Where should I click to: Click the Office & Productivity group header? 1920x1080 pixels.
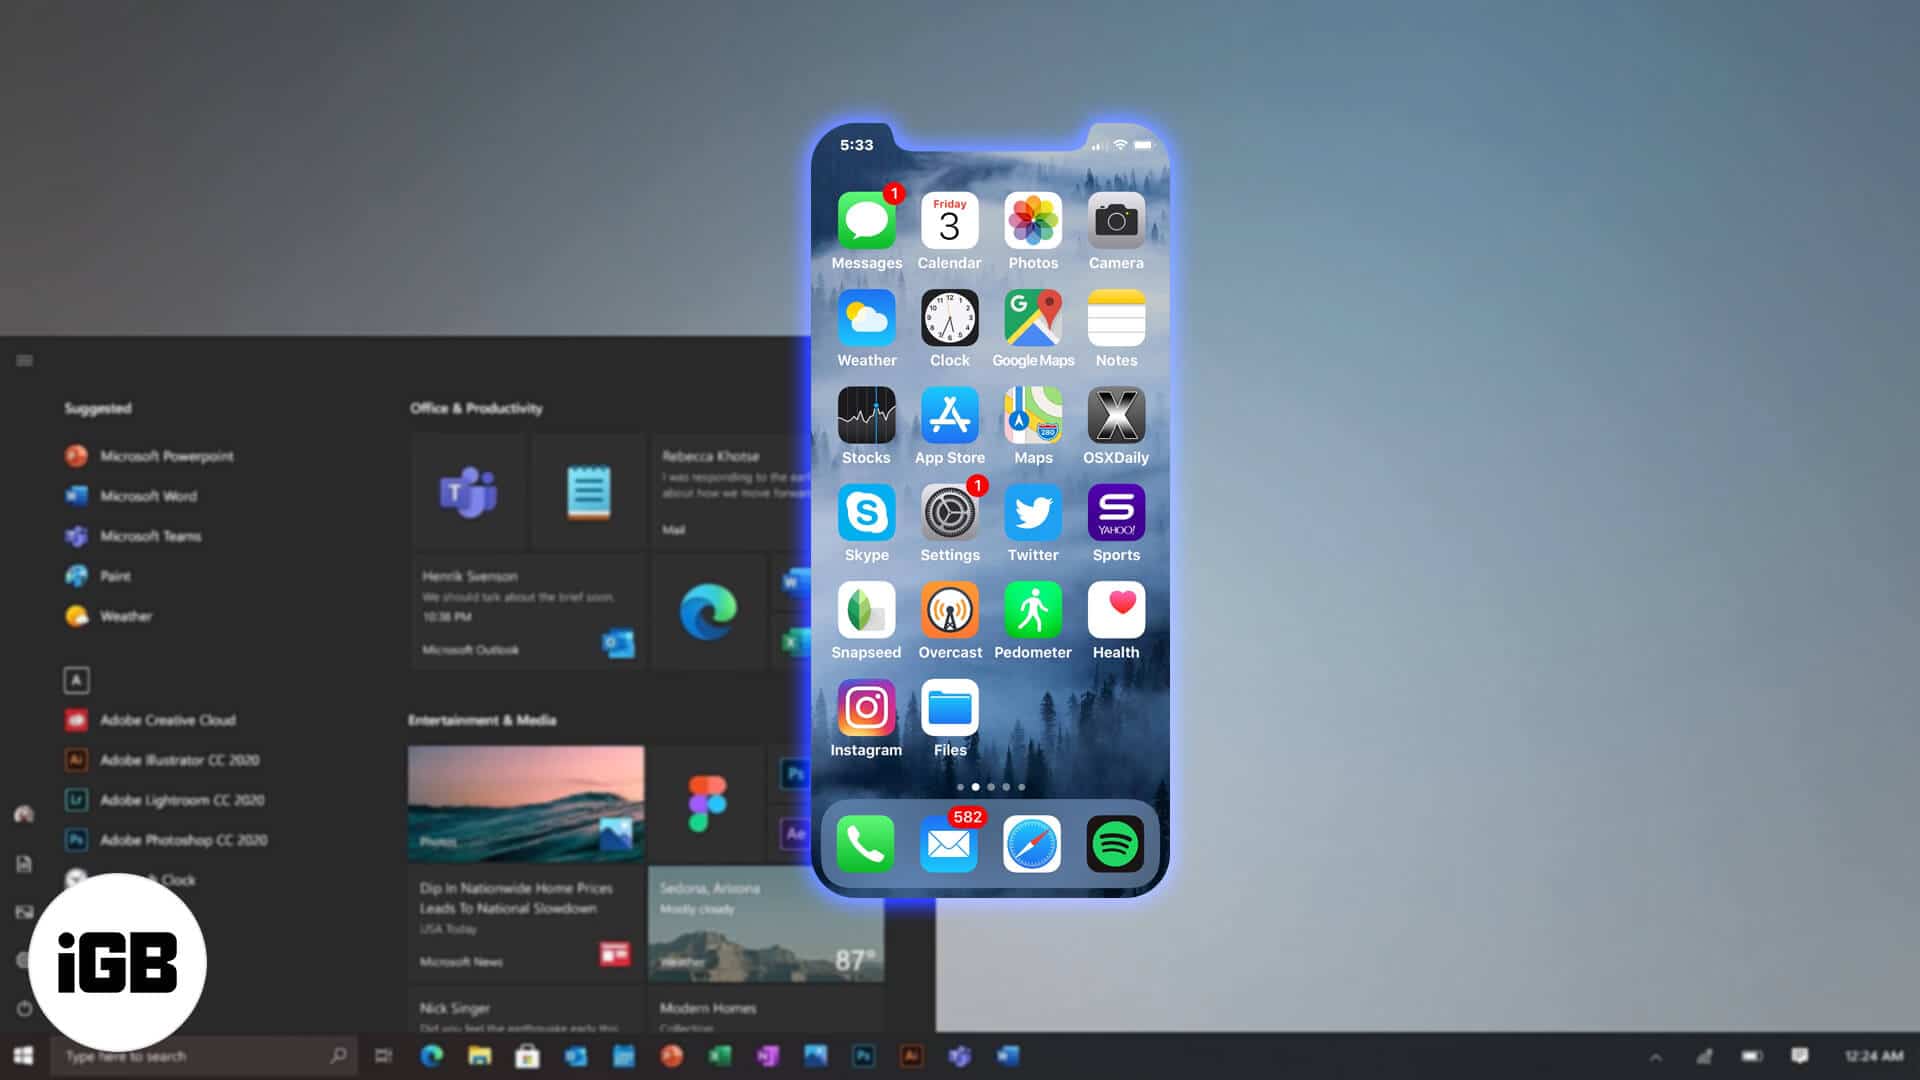(476, 408)
